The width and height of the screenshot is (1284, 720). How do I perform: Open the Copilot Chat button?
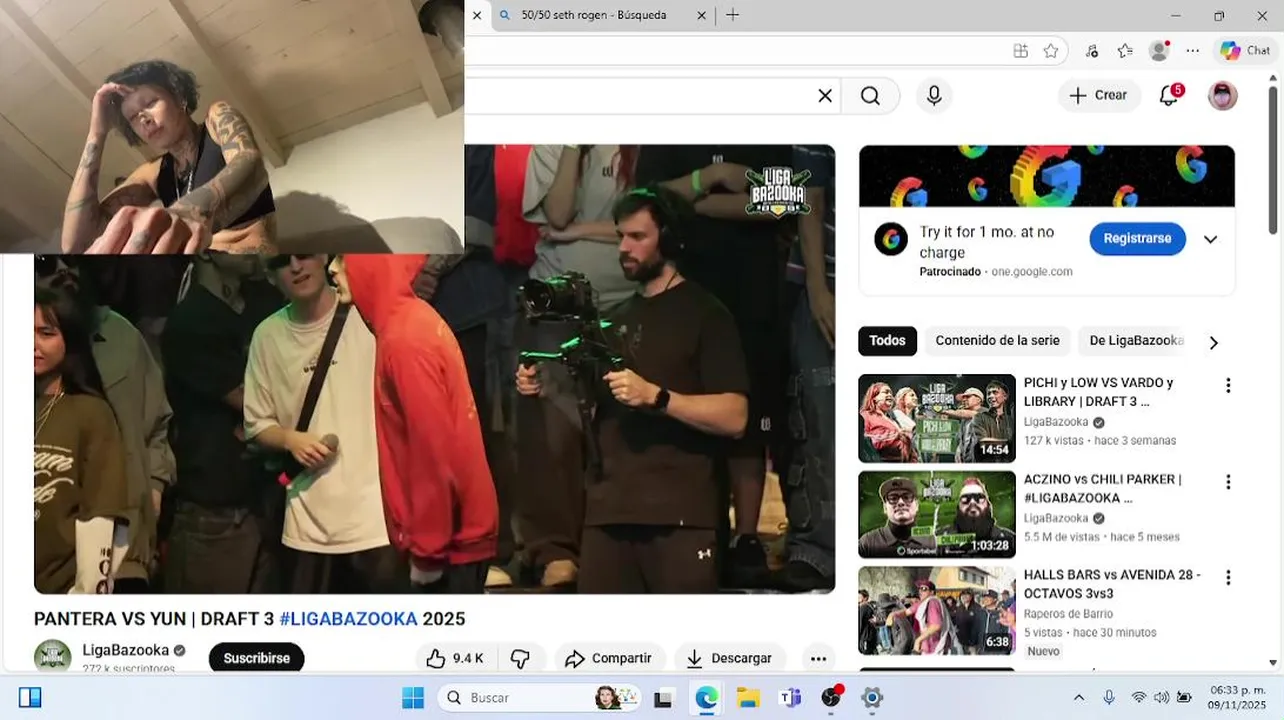(x=1245, y=51)
